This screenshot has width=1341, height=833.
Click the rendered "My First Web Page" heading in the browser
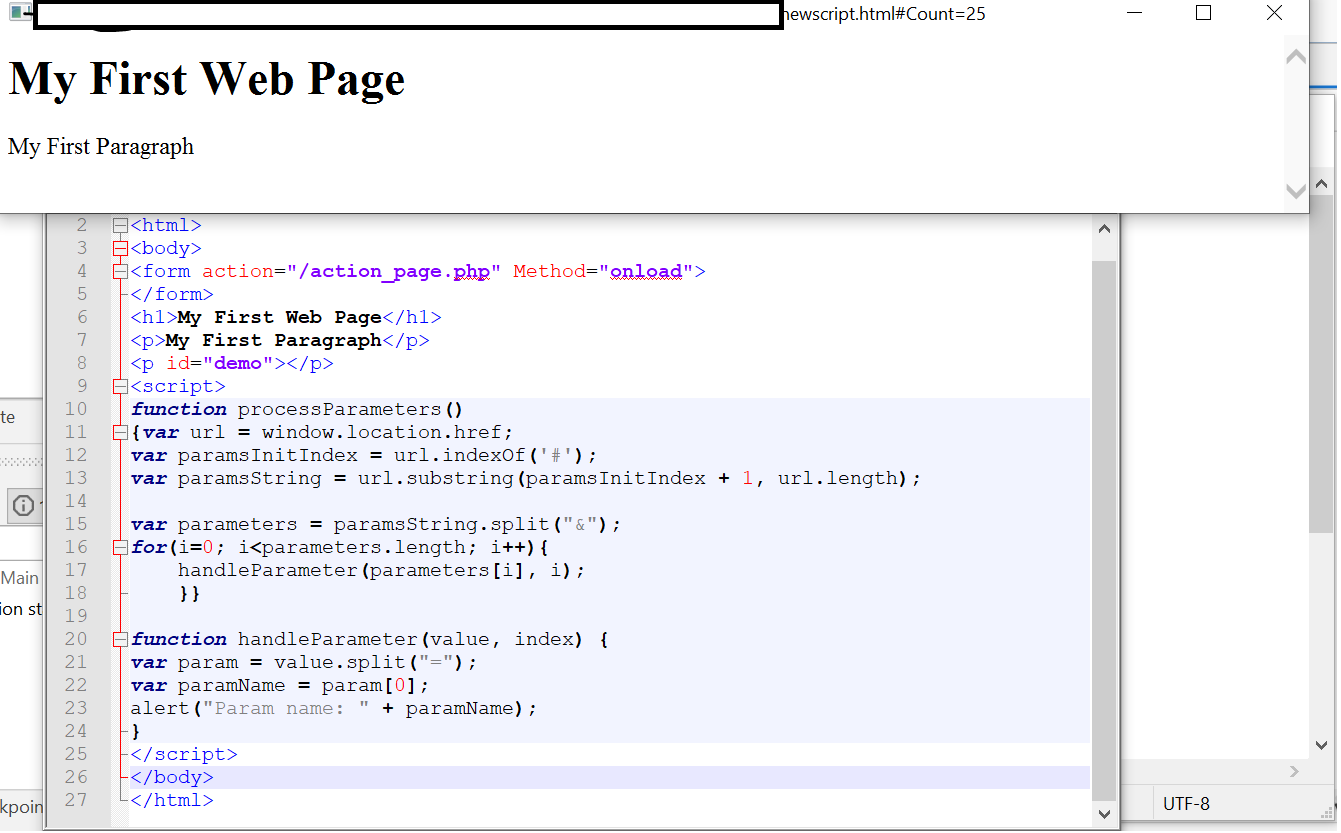(207, 78)
